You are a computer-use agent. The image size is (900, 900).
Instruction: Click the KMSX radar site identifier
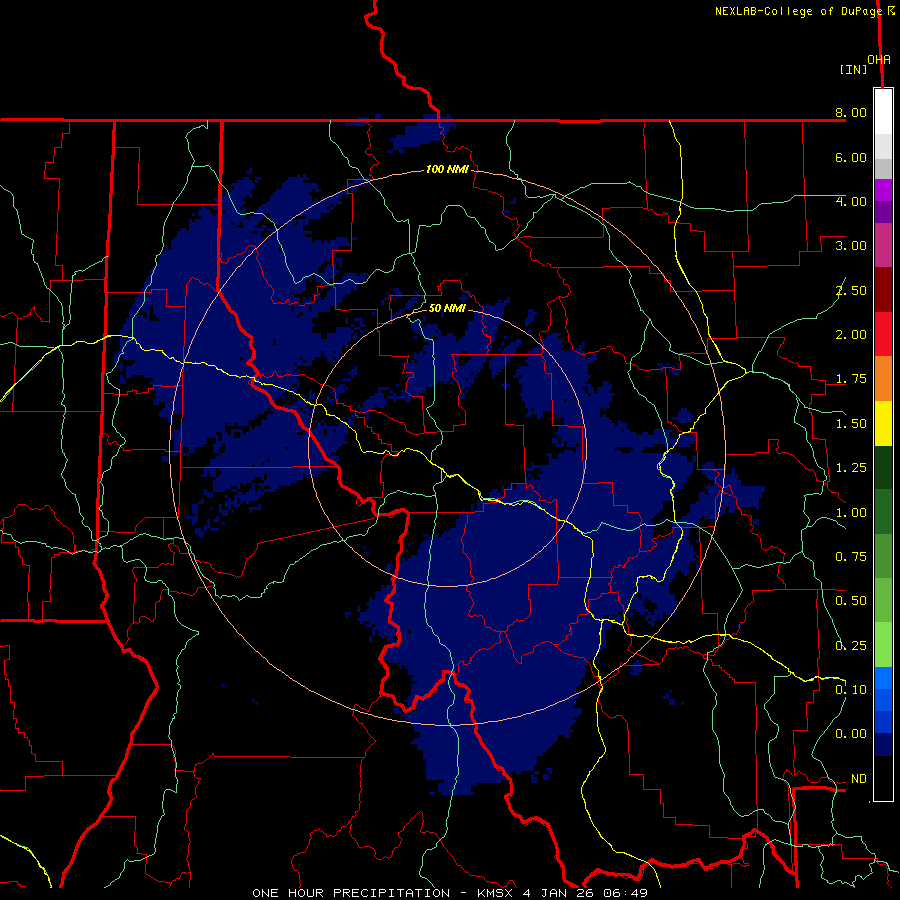496,893
